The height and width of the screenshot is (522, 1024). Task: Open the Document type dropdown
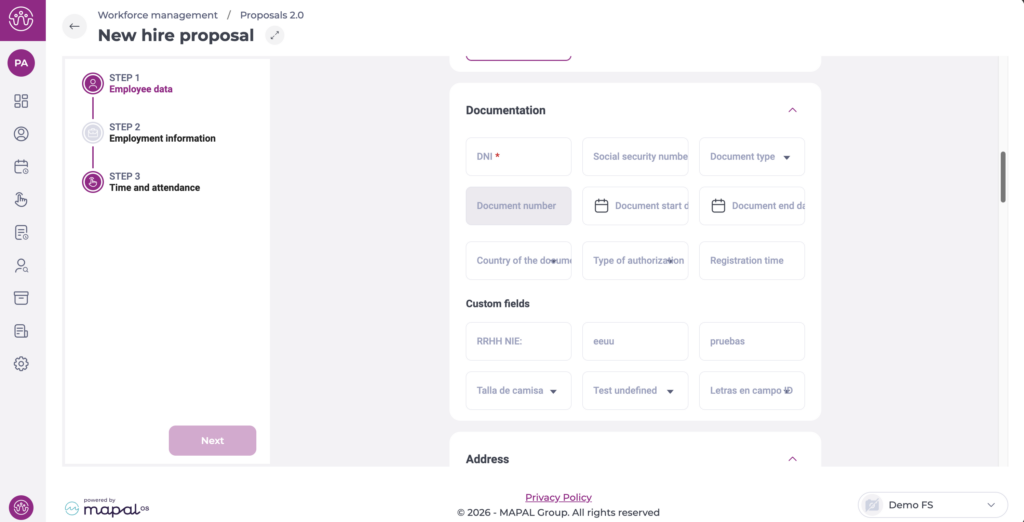click(x=751, y=157)
